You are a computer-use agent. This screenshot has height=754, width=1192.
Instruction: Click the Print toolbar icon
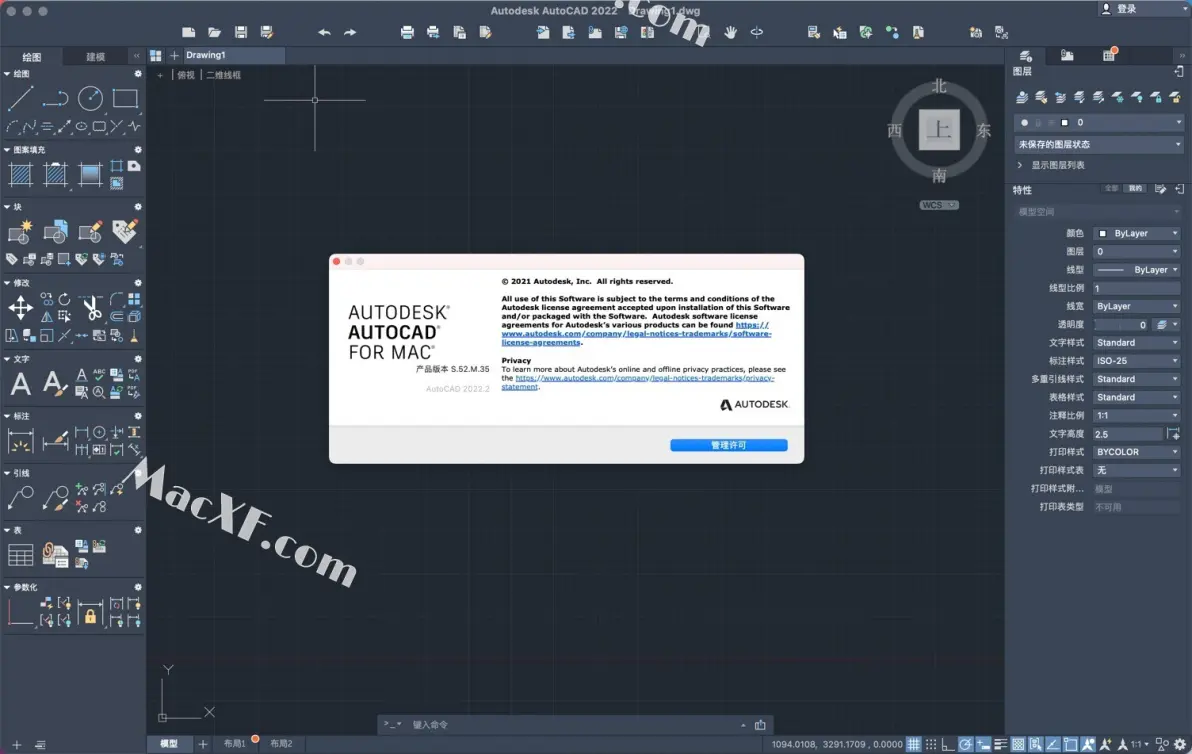point(407,32)
